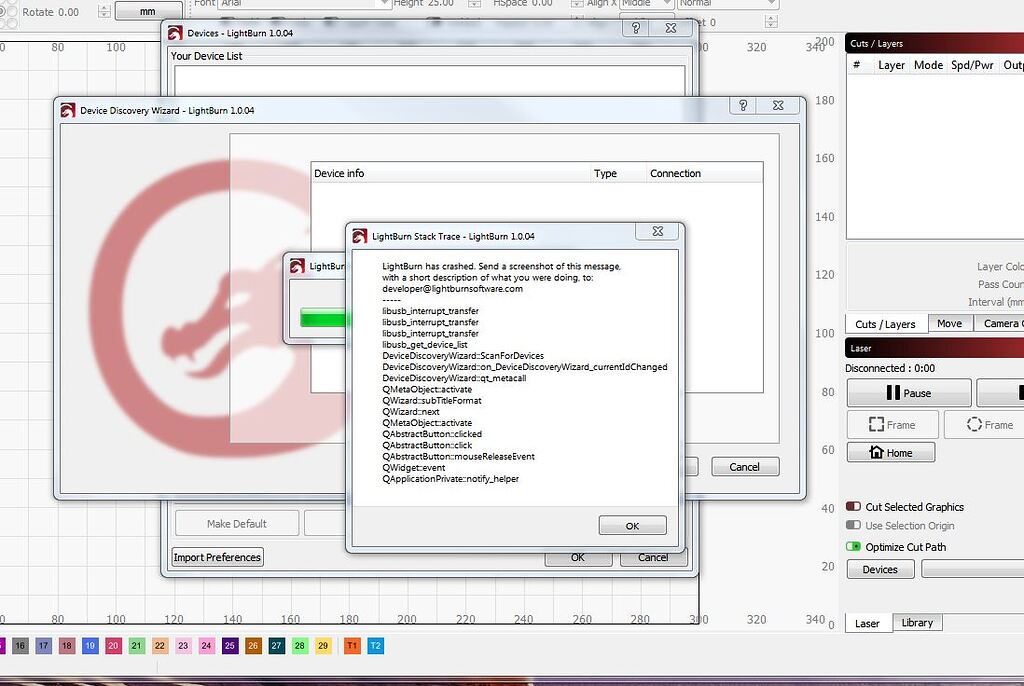Open the Normal welding style dropdown

coord(725,4)
